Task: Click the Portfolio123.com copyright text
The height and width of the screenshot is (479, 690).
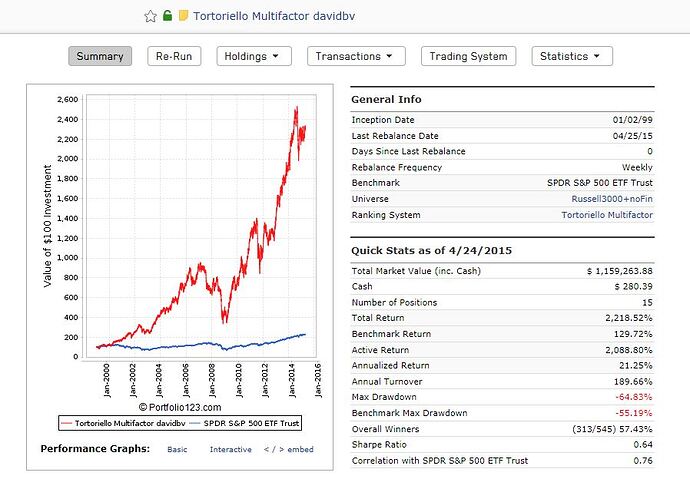Action: click(x=180, y=407)
